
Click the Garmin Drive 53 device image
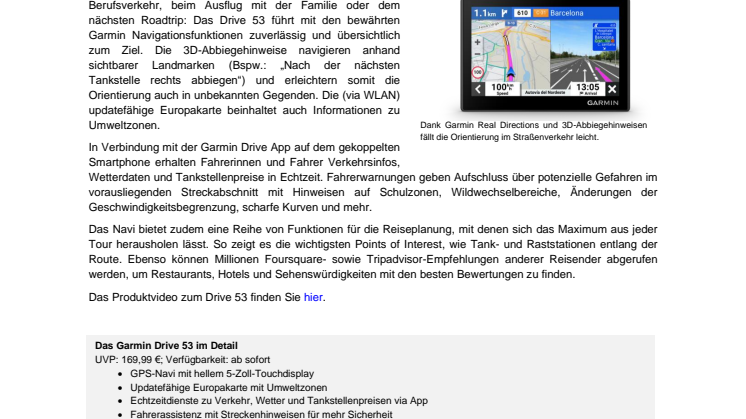pyautogui.click(x=545, y=56)
